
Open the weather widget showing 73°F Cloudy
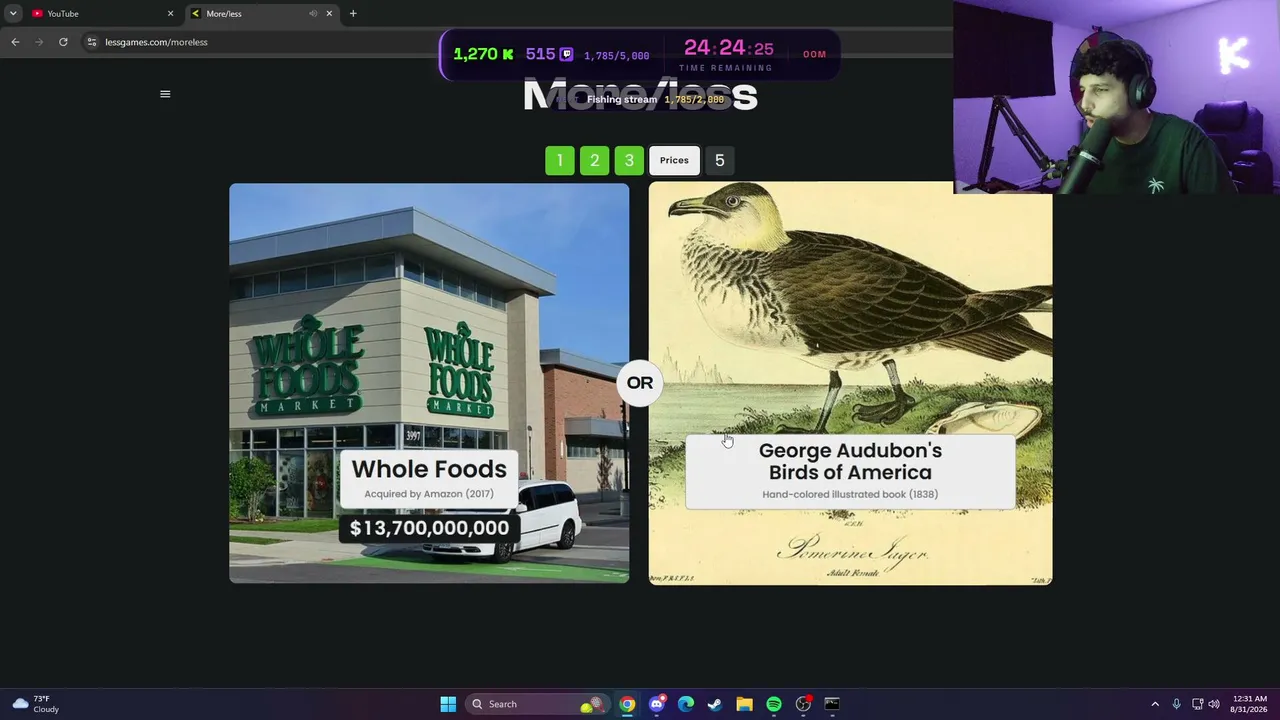(36, 704)
